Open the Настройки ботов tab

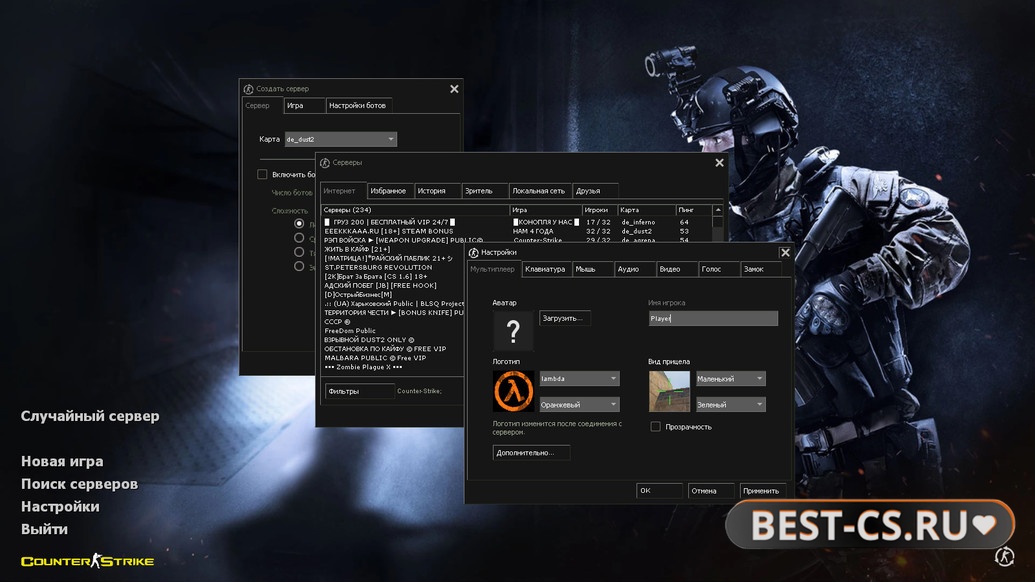(358, 106)
